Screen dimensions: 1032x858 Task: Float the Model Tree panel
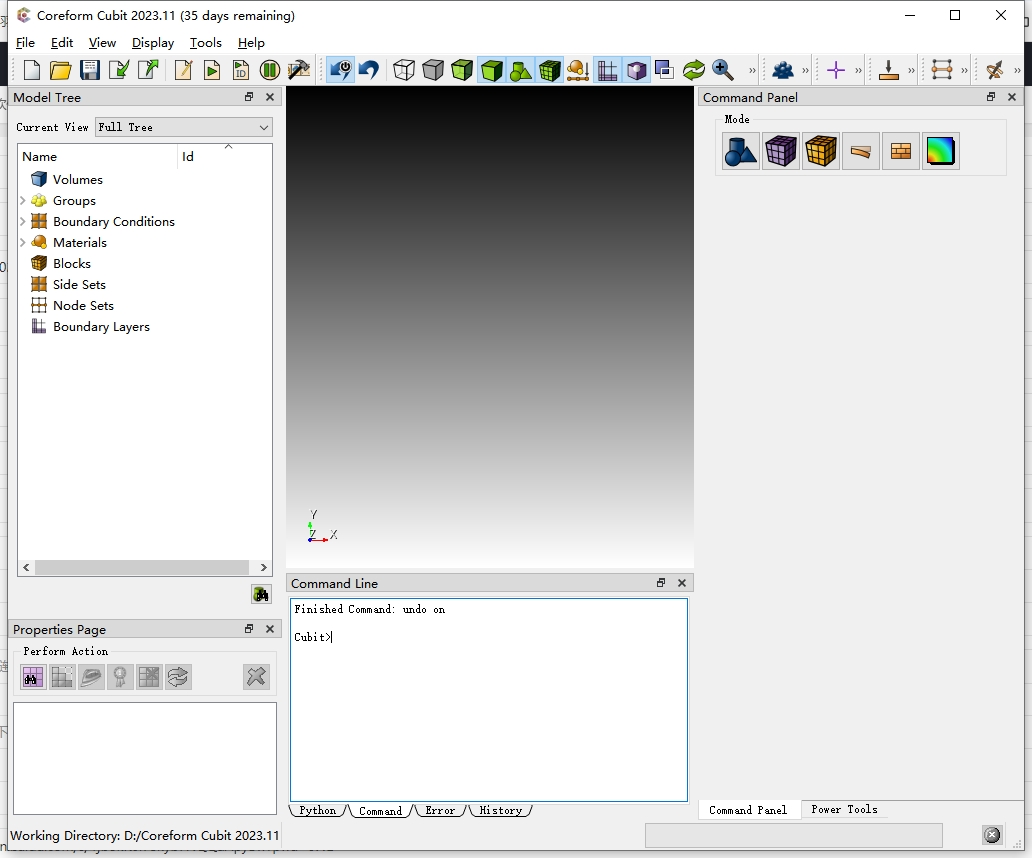point(249,97)
